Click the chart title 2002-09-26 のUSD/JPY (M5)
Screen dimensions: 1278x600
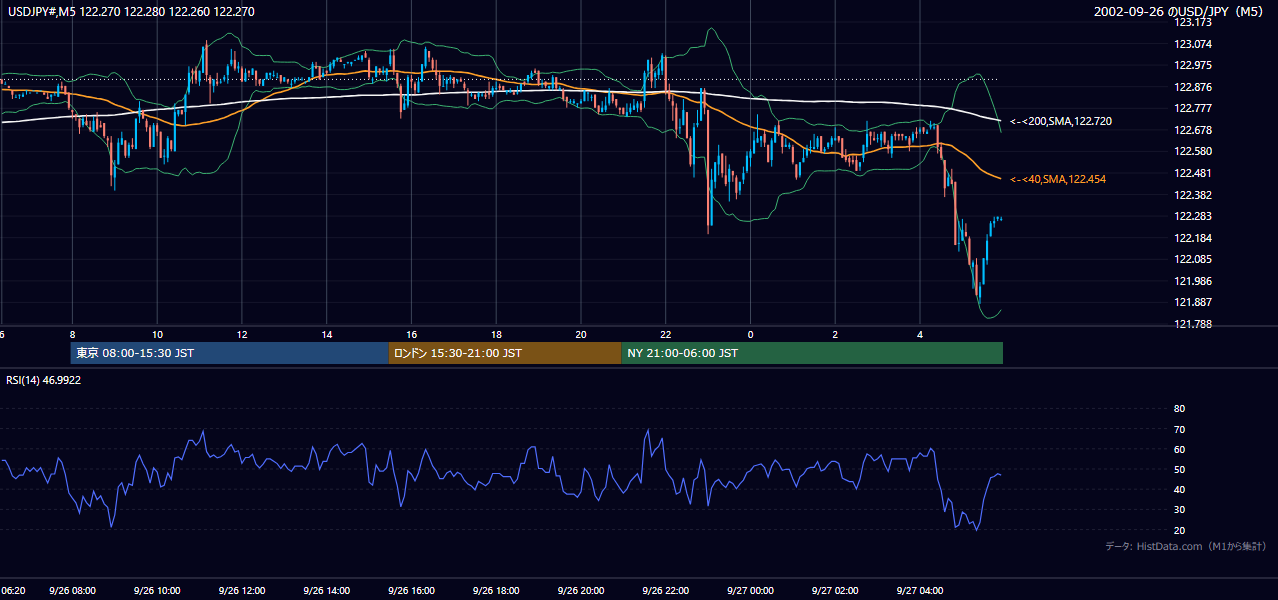(x=1180, y=12)
